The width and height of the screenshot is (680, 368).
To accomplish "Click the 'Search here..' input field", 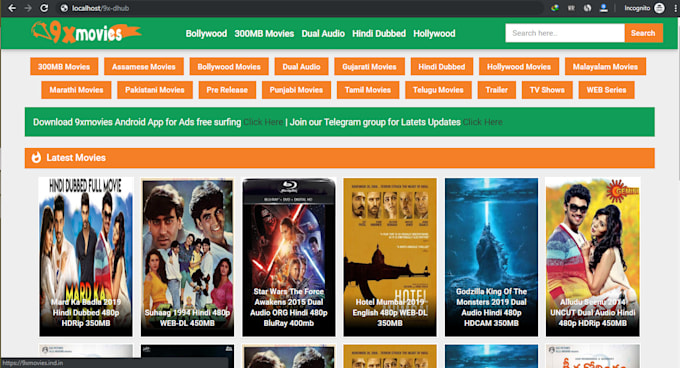I will (565, 33).
